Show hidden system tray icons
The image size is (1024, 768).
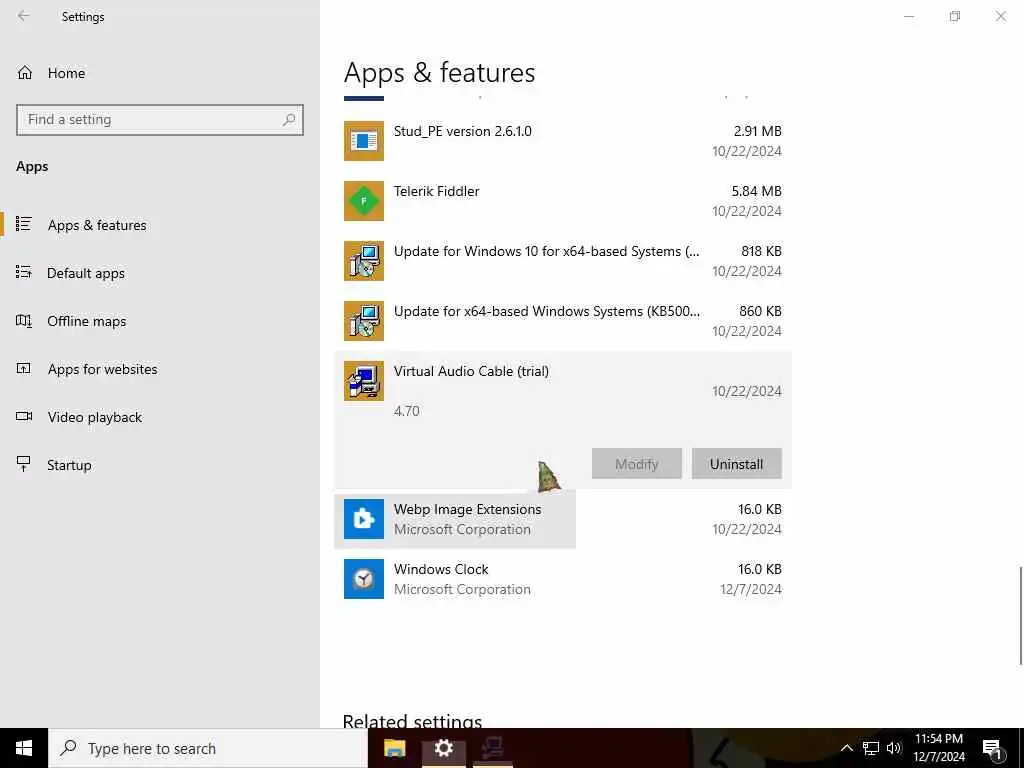846,748
